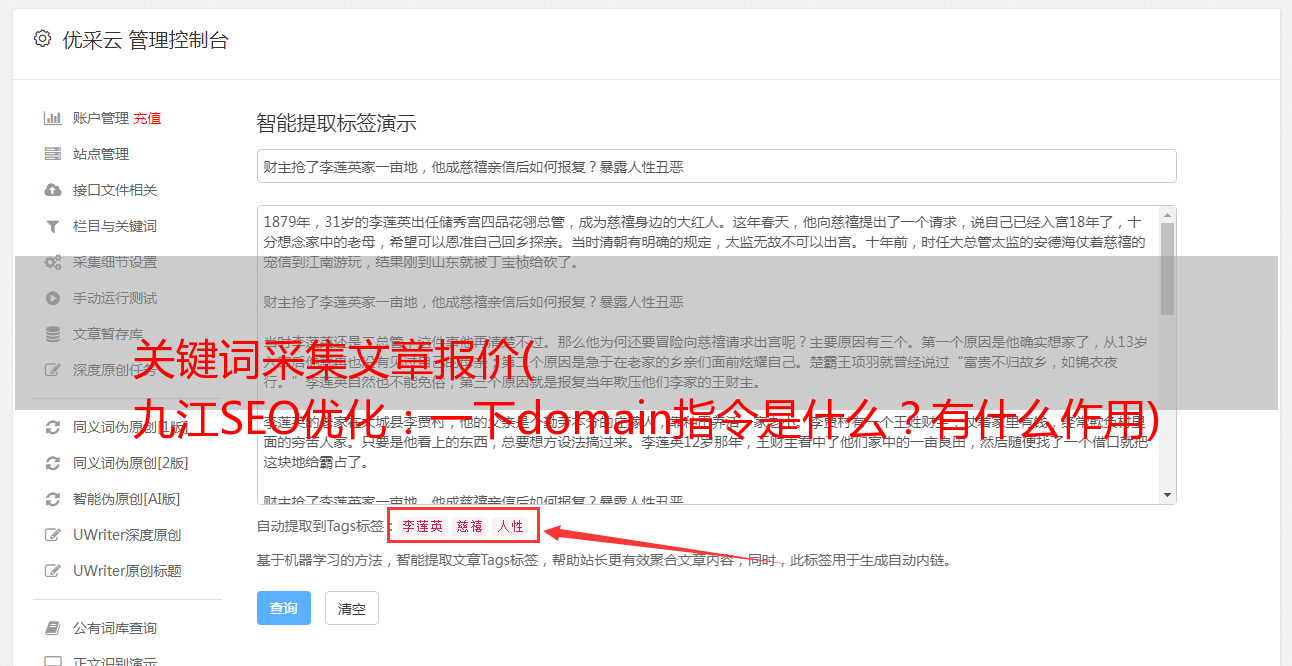Viewport: 1292px width, 666px height.
Task: Open 账户管理 bar chart icon
Action: [x=53, y=118]
